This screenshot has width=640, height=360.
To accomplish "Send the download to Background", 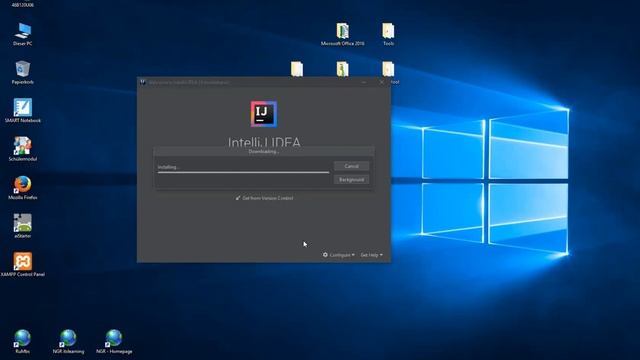I will [351, 180].
